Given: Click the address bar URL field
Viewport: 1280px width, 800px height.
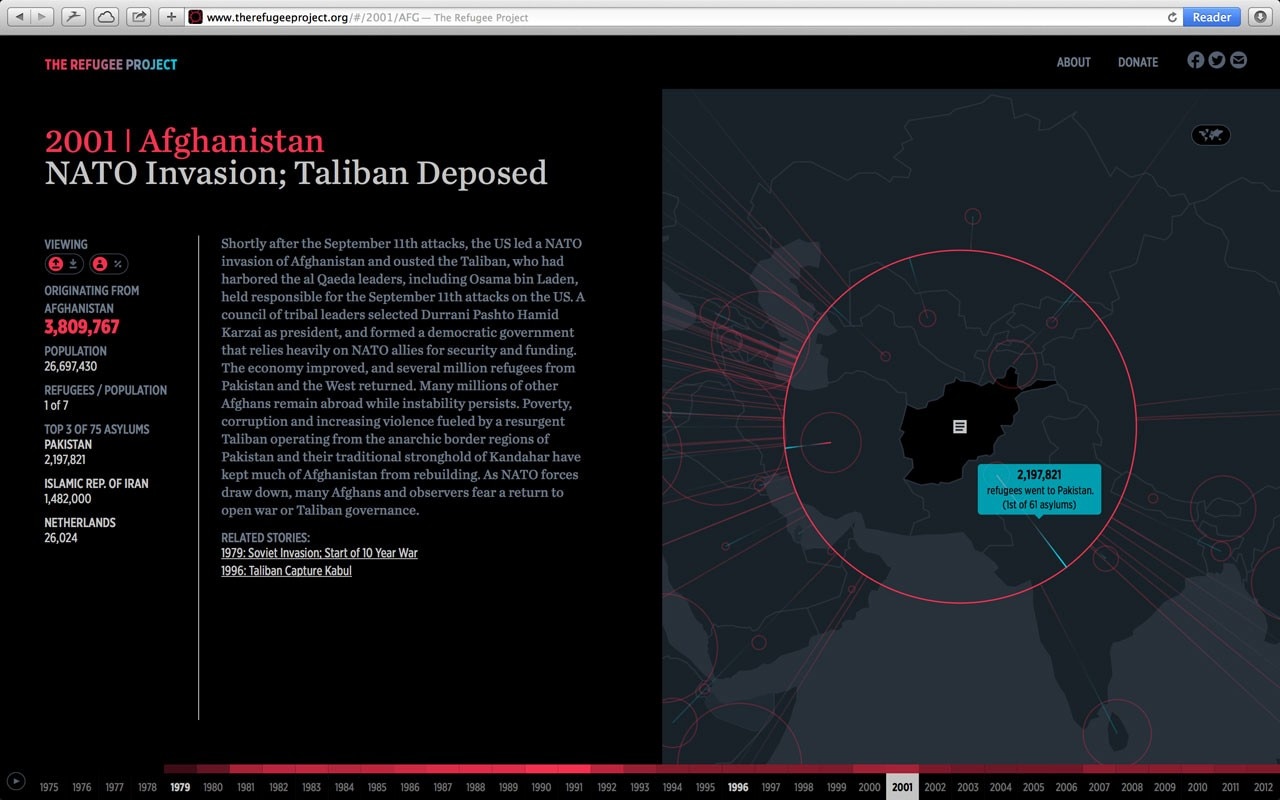Looking at the screenshot, I should tap(680, 17).
